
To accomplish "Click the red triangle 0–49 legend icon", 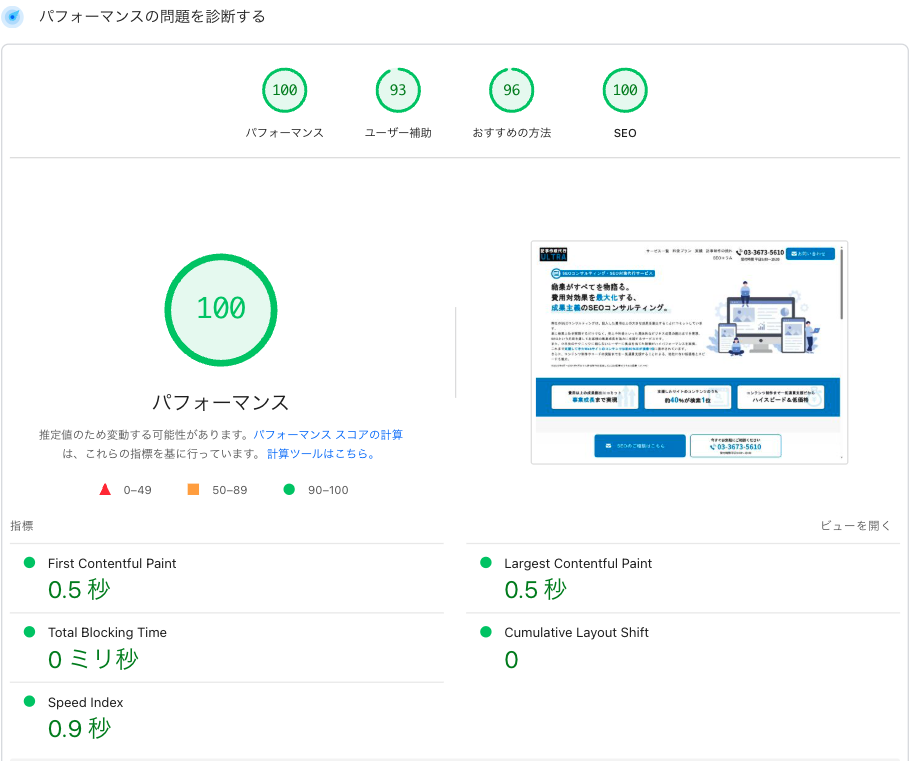I will point(105,490).
